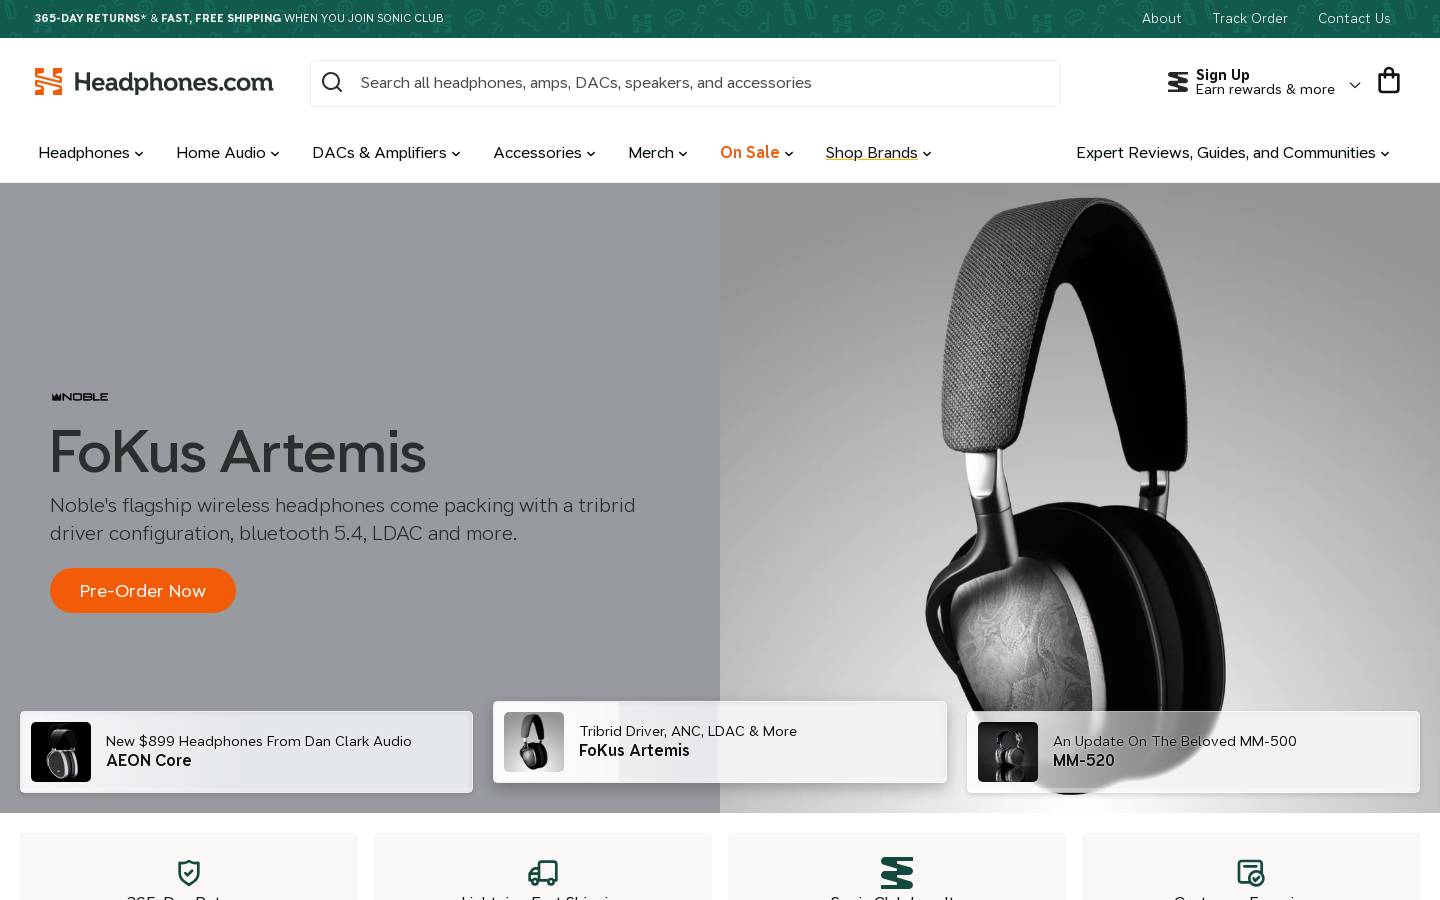Select the FoKus Artemis slide card
The height and width of the screenshot is (900, 1440).
pyautogui.click(x=720, y=742)
